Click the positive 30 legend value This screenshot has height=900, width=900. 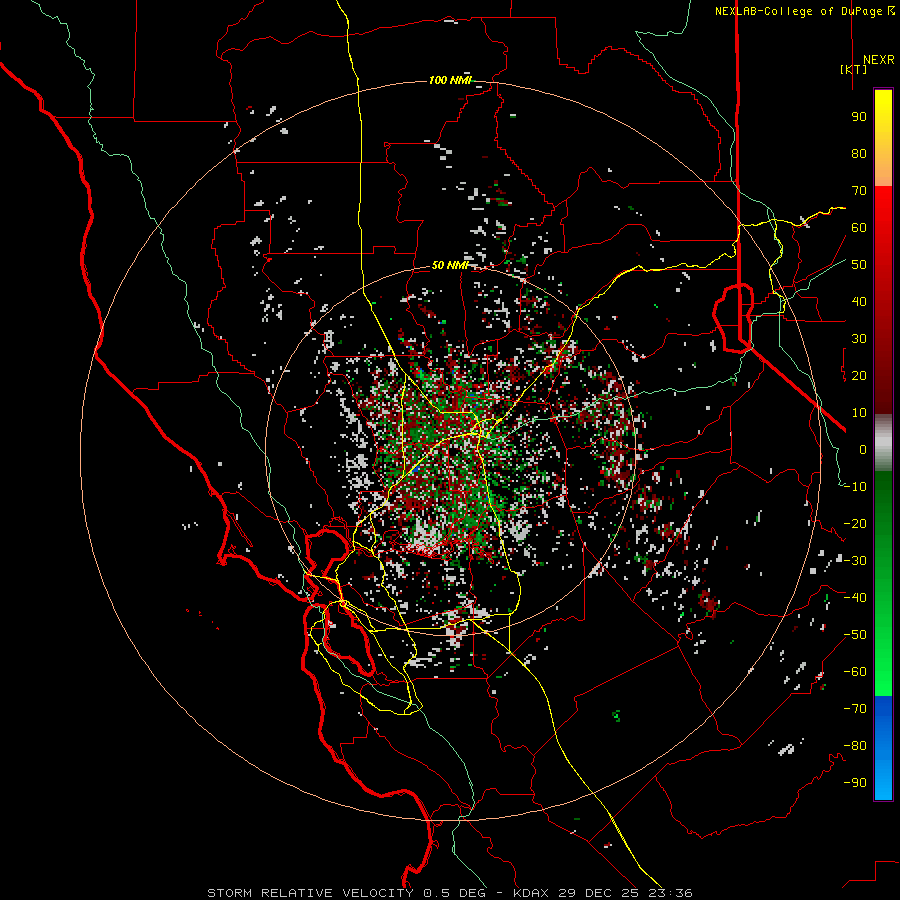pos(859,339)
